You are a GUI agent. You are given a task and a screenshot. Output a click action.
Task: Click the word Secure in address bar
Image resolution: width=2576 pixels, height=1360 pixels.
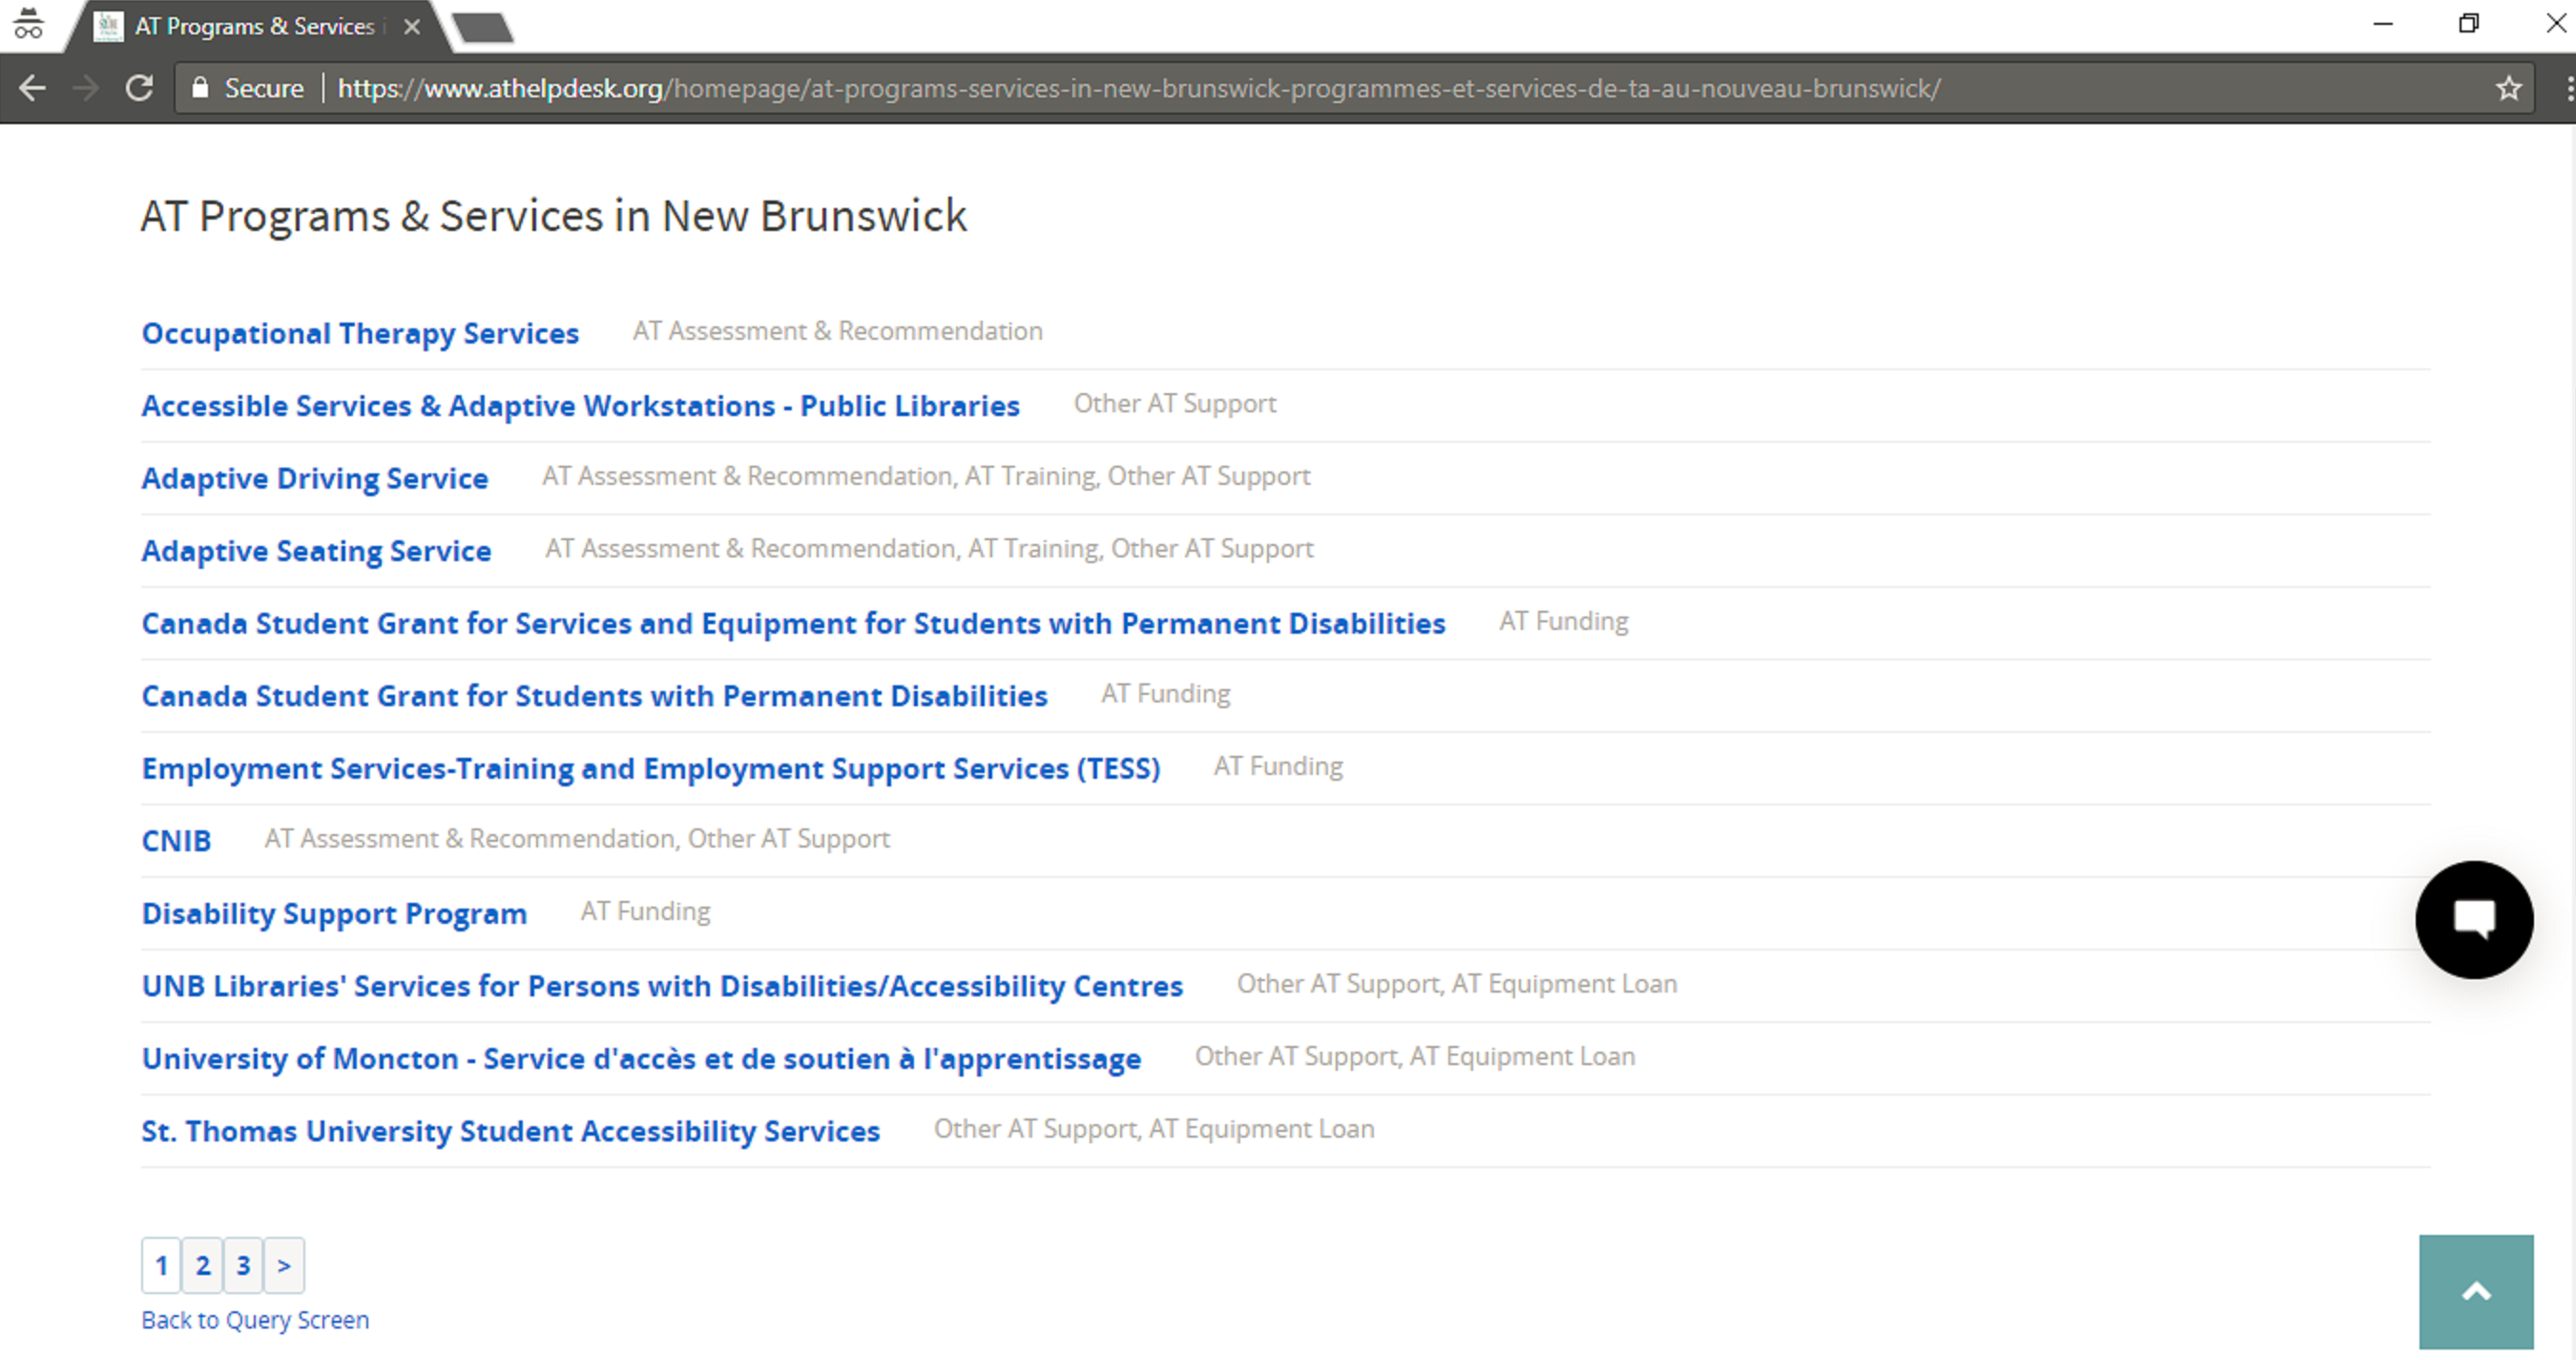tap(264, 88)
